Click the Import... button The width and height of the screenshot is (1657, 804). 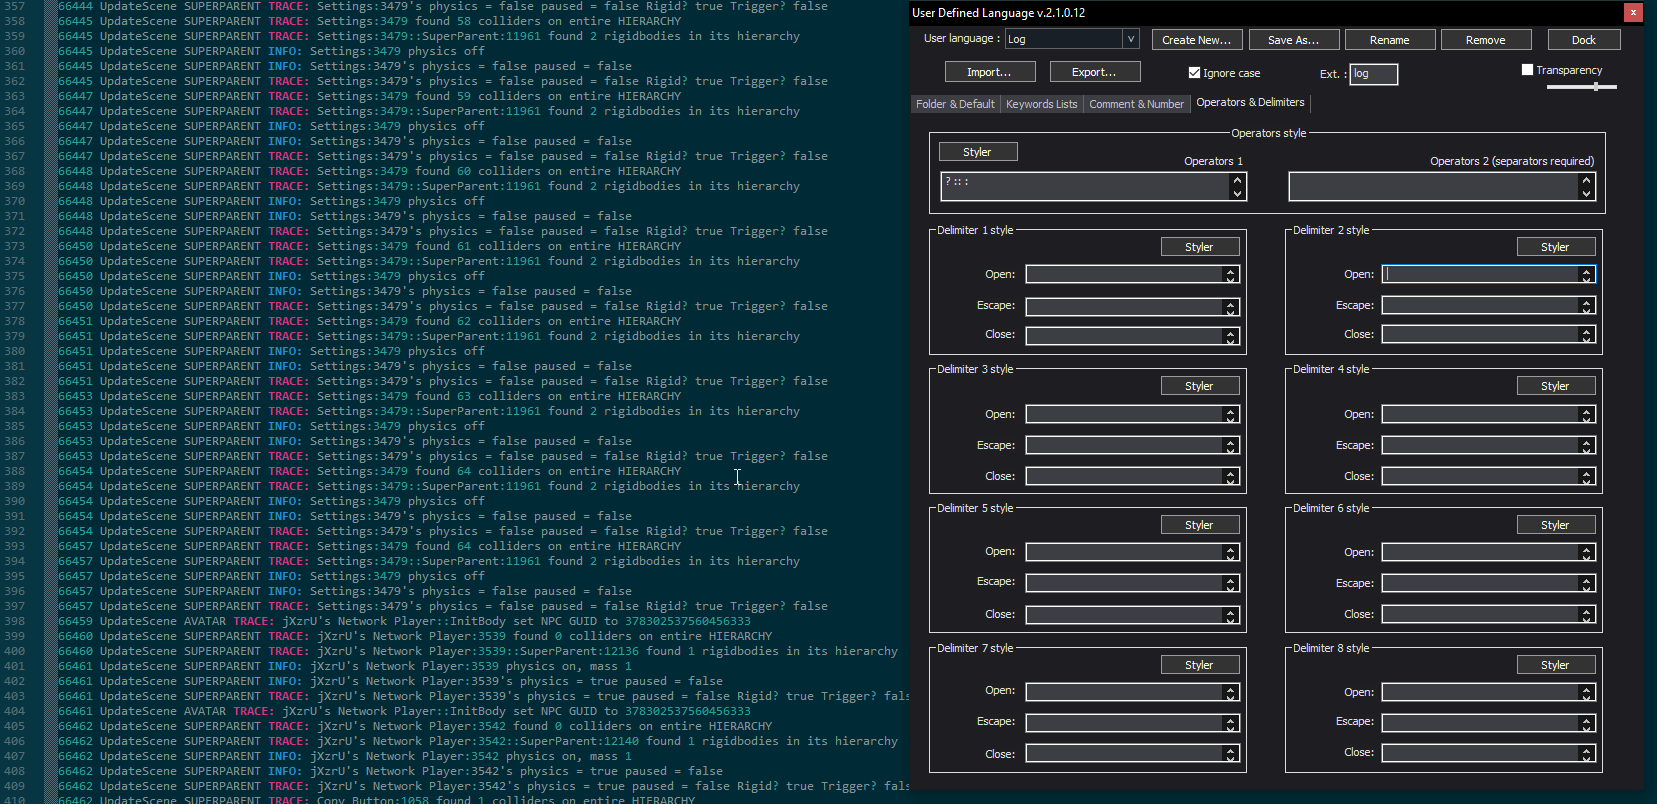point(988,72)
